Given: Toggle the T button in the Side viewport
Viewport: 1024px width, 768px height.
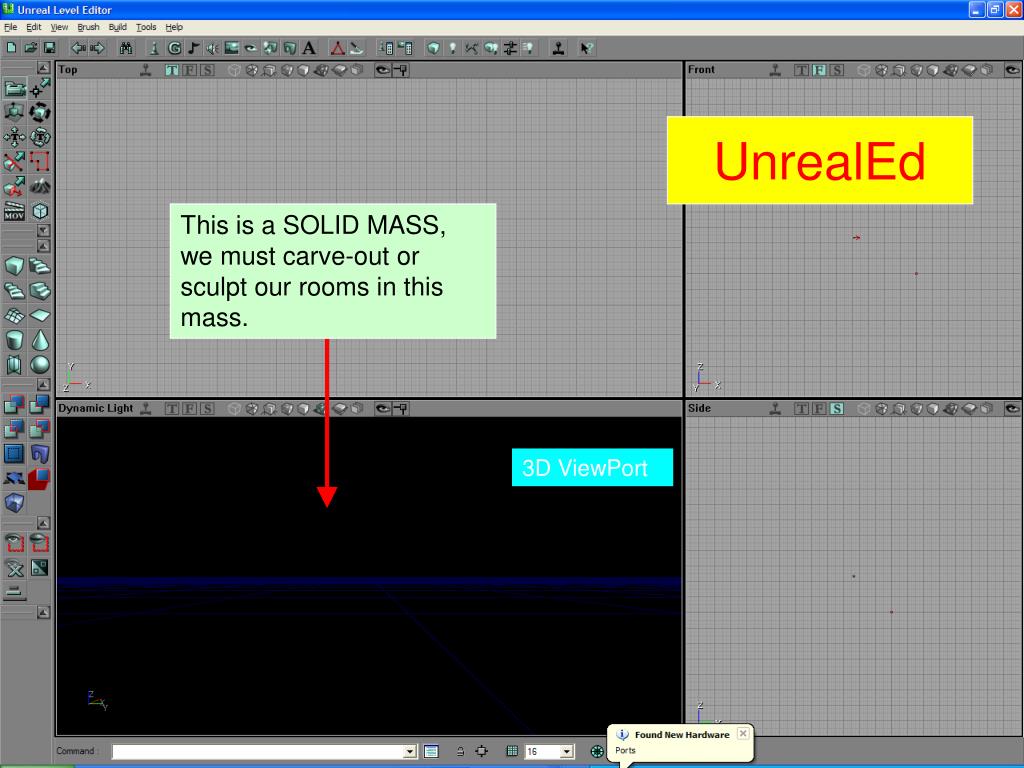Looking at the screenshot, I should (x=801, y=409).
